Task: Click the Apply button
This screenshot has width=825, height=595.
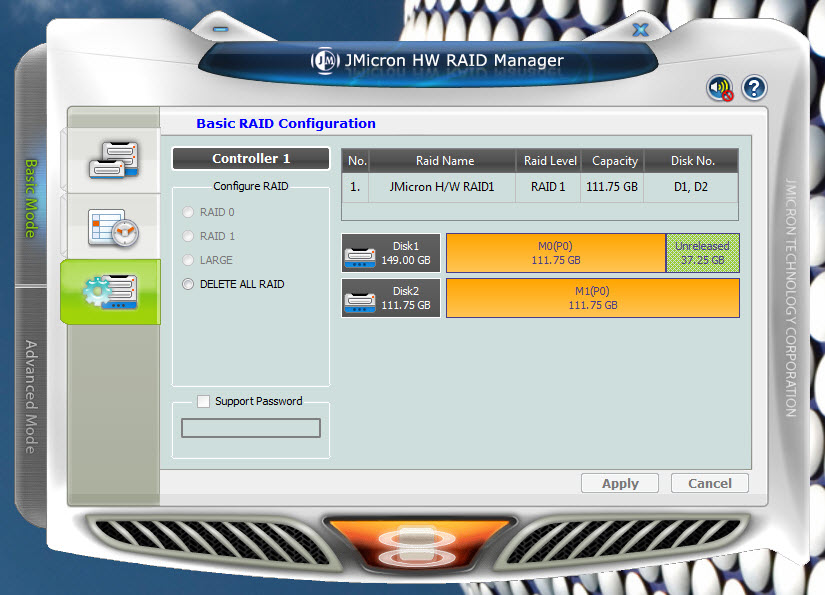Action: [x=620, y=483]
